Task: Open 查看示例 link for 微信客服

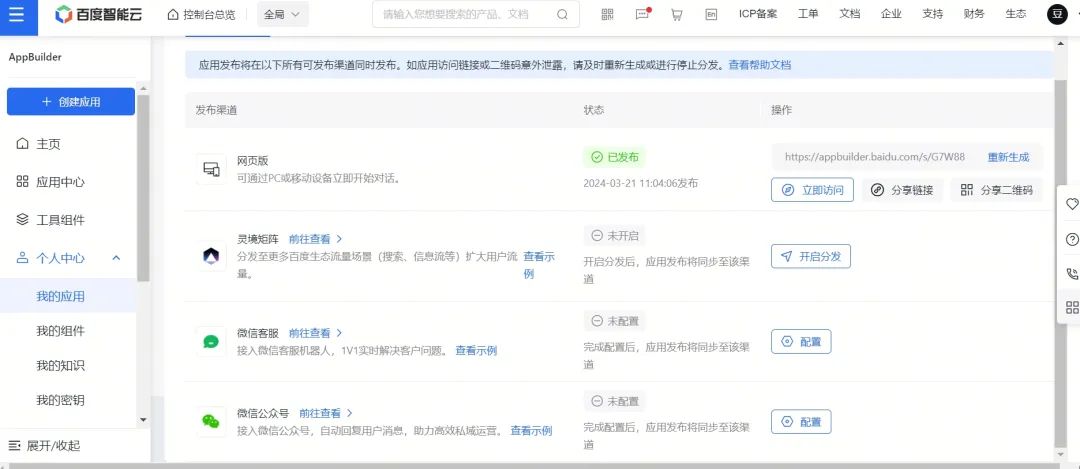Action: 476,351
